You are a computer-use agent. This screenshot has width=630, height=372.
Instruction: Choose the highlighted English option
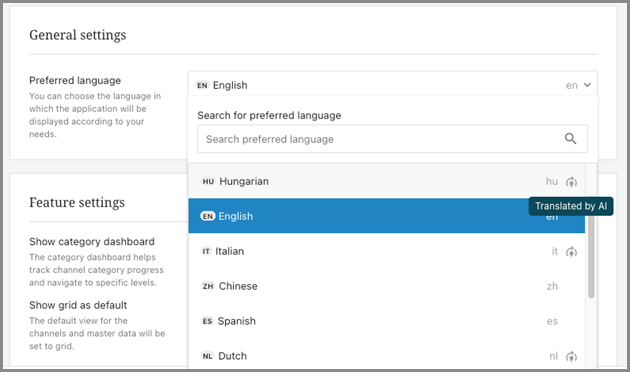click(387, 216)
